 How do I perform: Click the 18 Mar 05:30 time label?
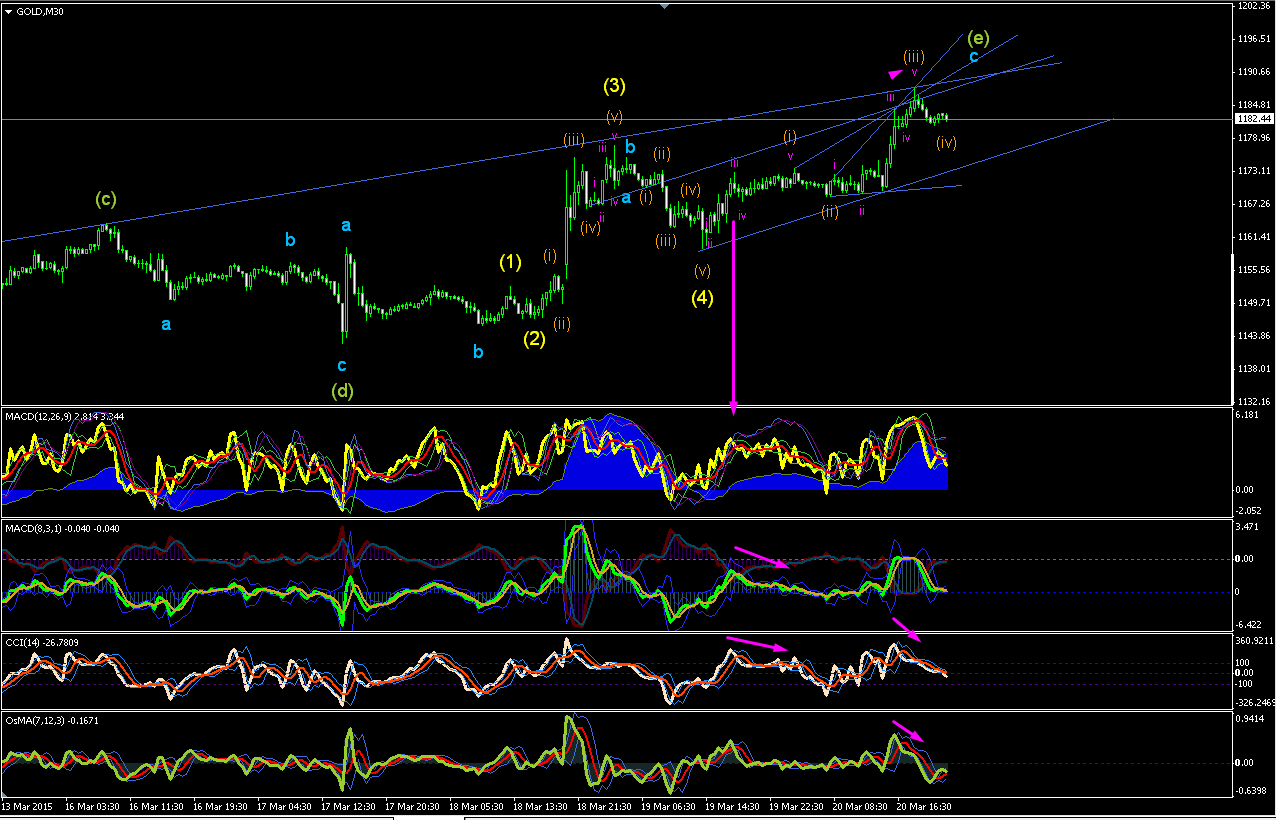(x=476, y=805)
